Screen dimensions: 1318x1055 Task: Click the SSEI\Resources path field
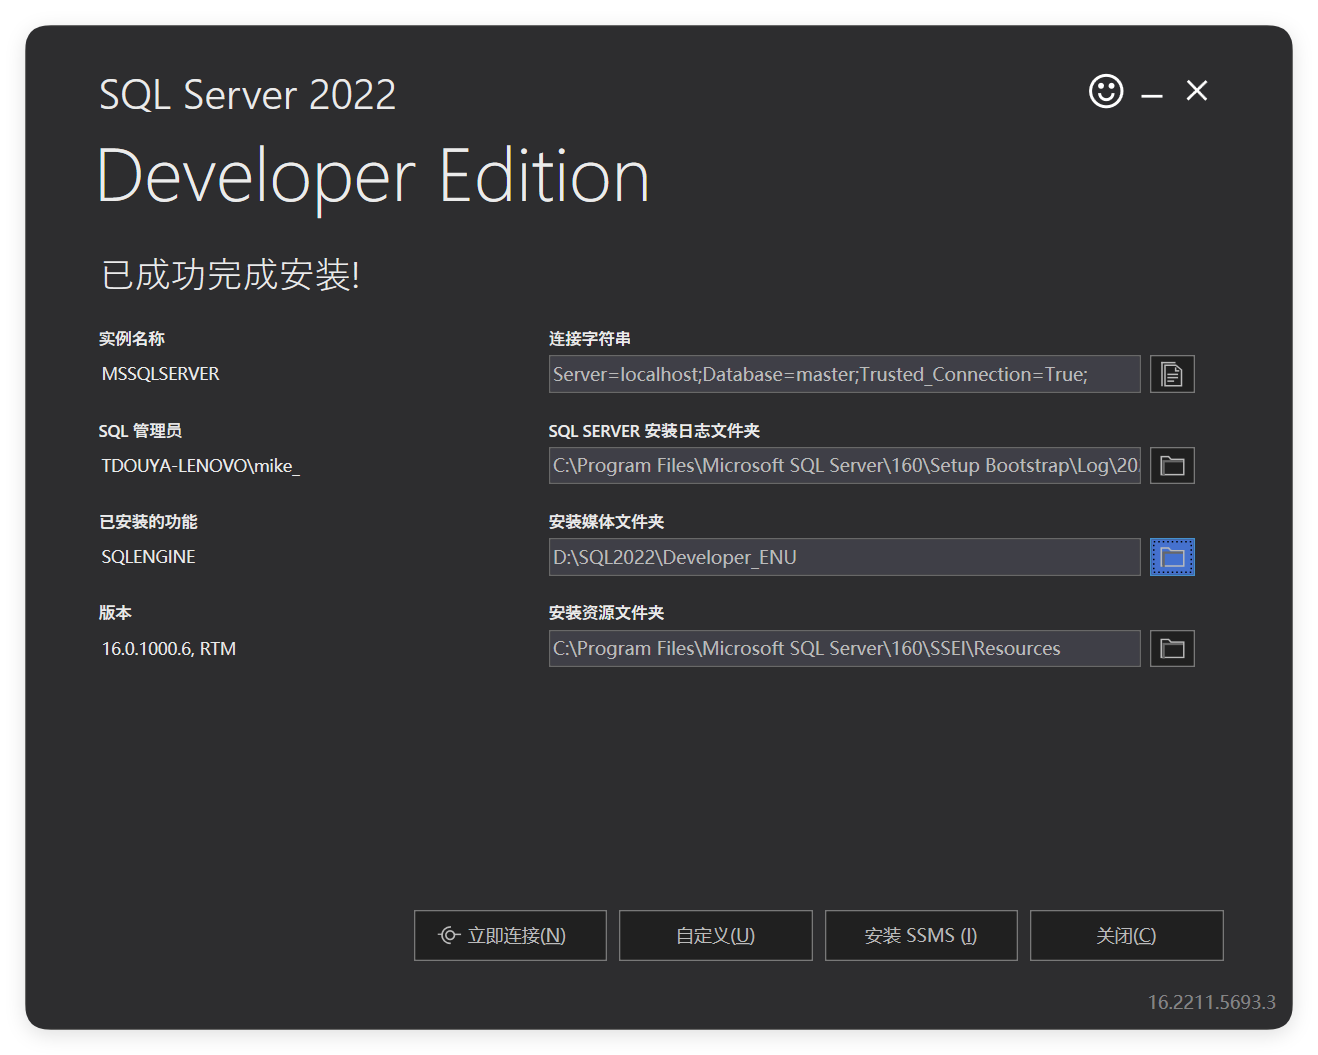point(844,648)
